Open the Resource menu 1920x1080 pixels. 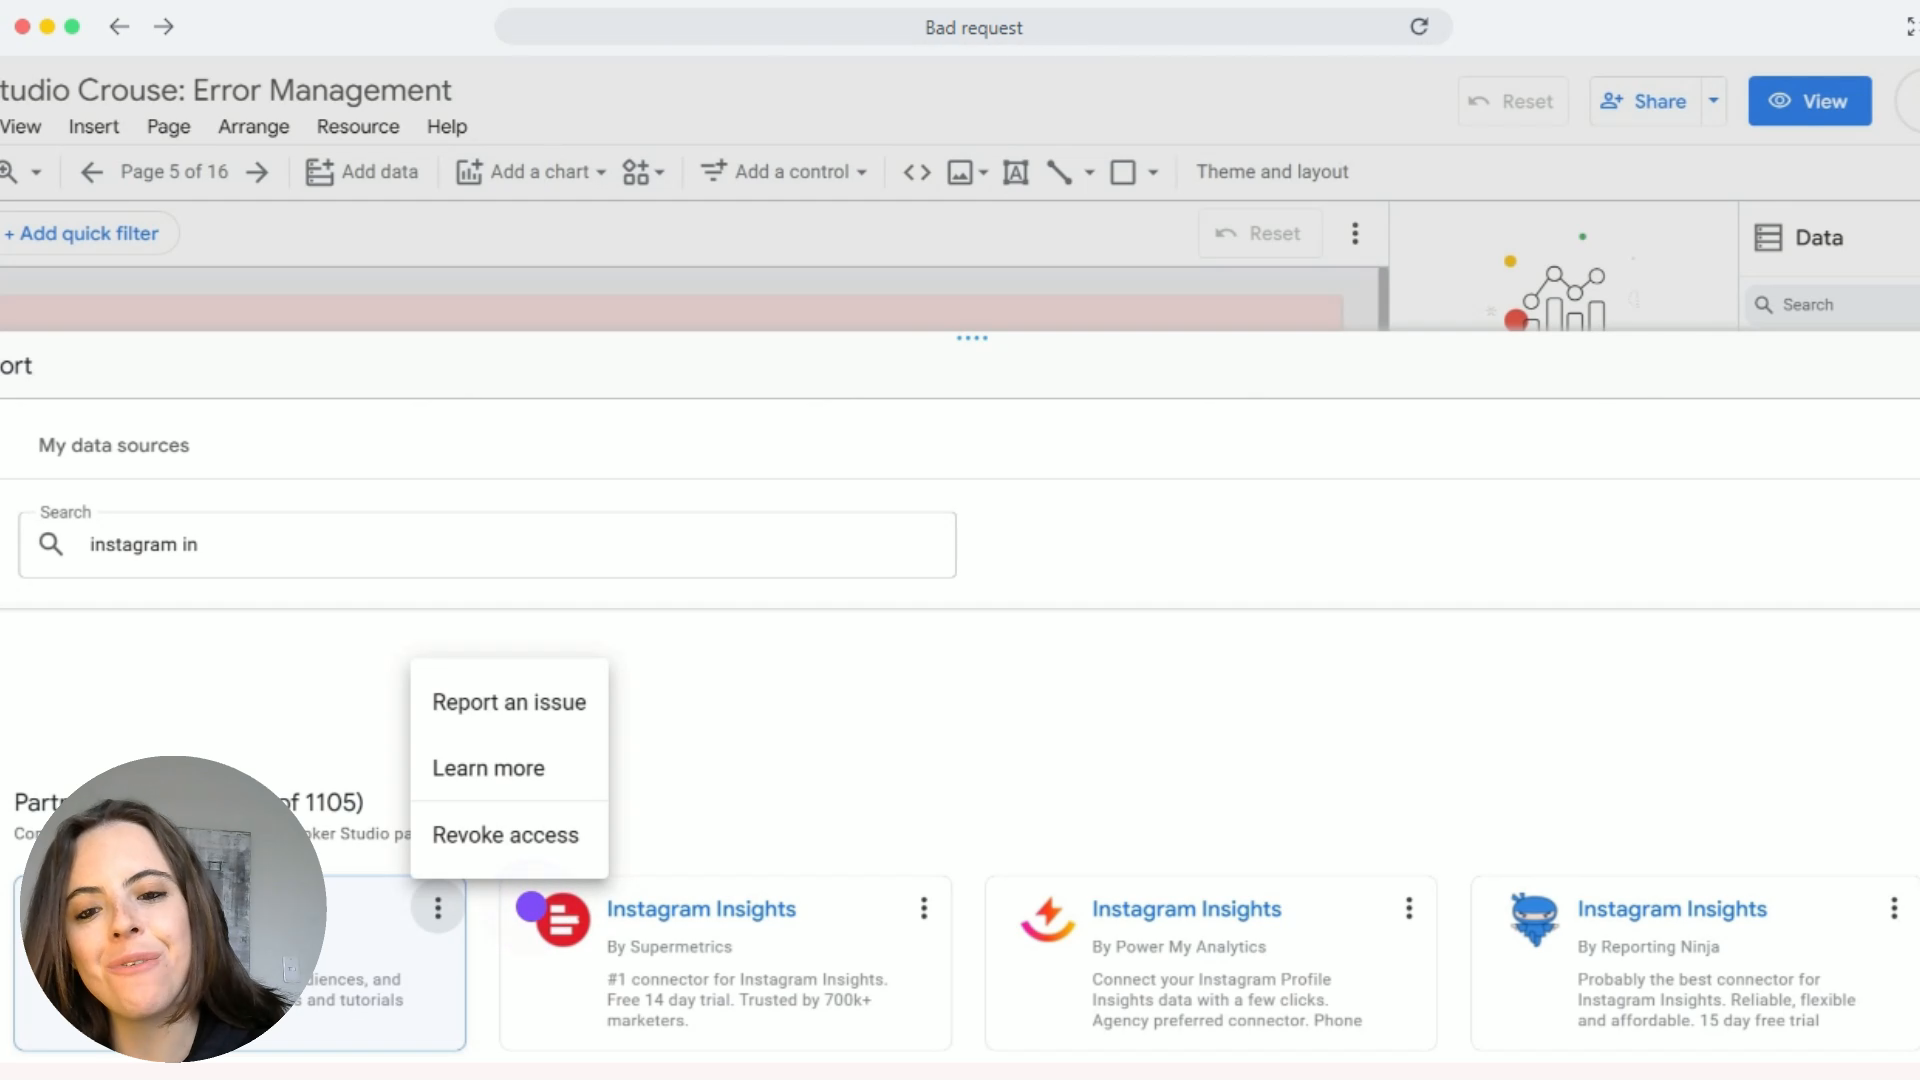click(357, 127)
